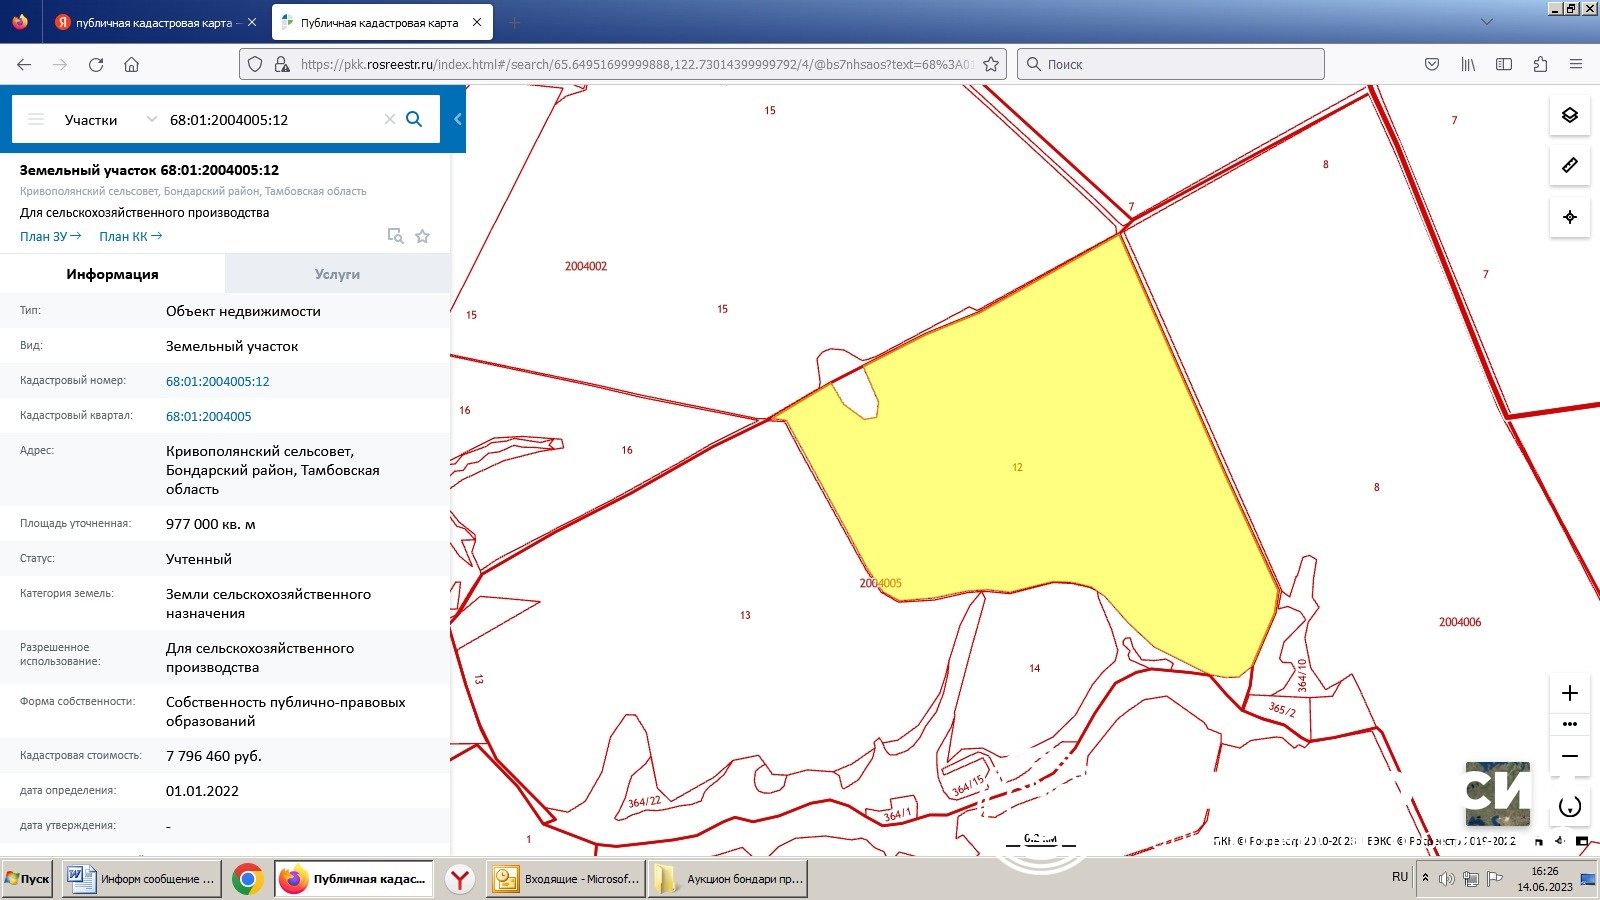Clear the cadastral number search field
1600x900 pixels.
point(389,119)
